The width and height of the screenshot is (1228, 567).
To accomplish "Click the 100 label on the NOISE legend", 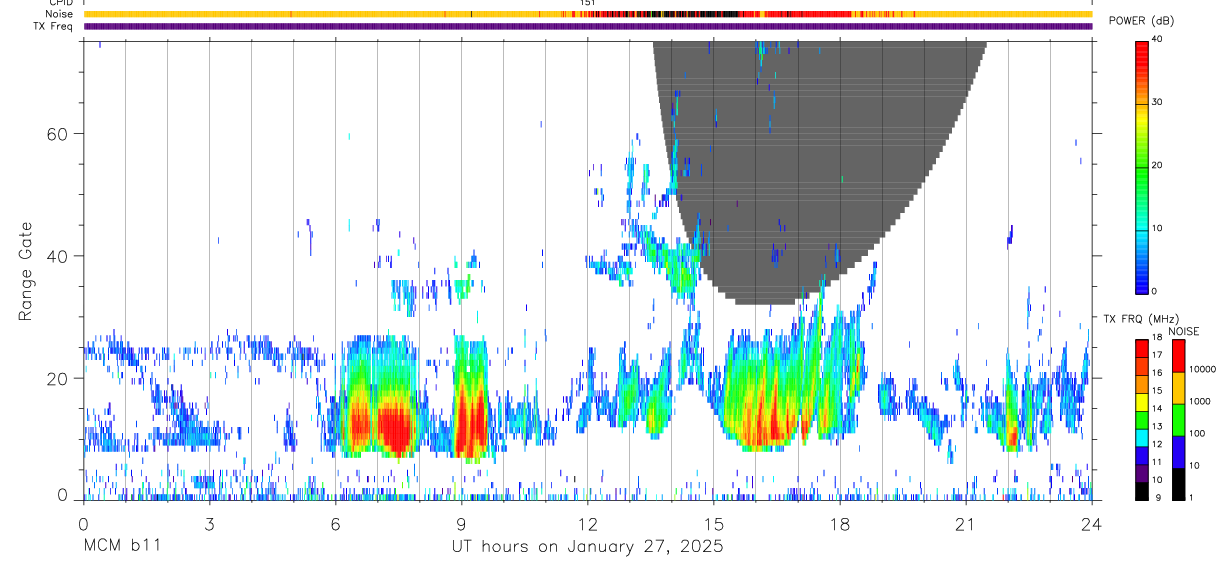I will point(1197,433).
